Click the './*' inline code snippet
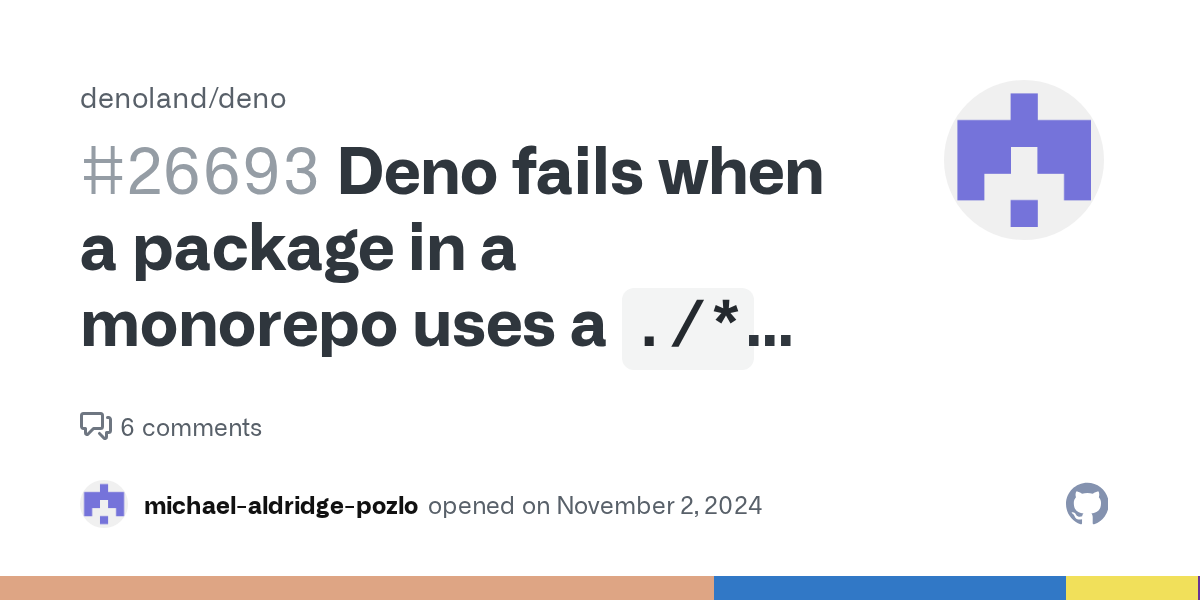1200x600 pixels. [687, 328]
